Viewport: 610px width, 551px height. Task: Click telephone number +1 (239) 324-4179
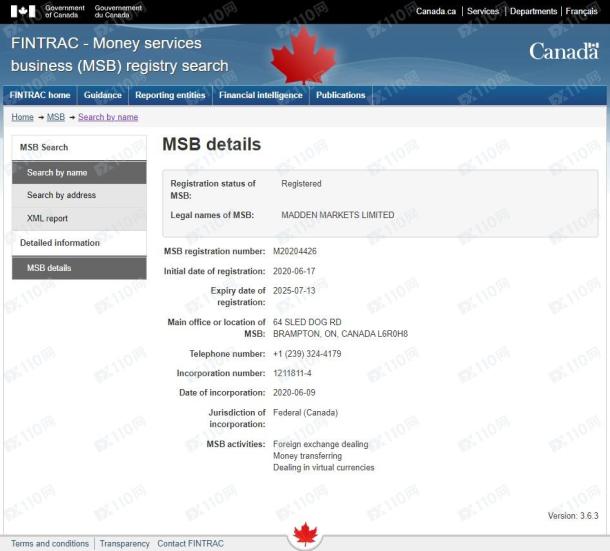click(307, 354)
